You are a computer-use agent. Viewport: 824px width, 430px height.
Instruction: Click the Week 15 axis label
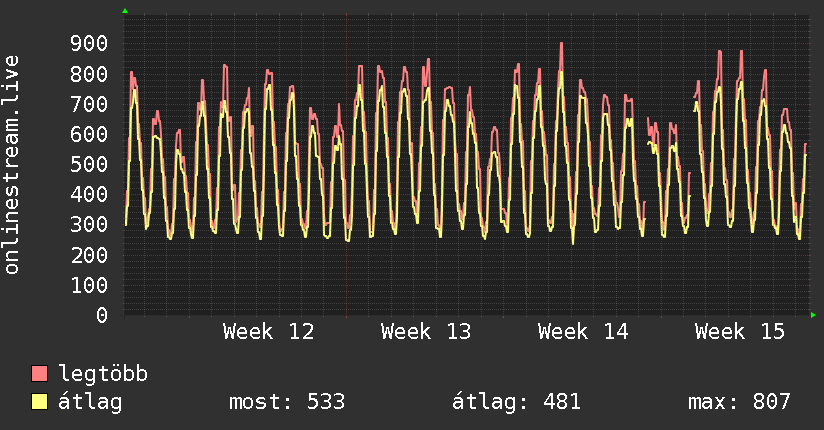(740, 332)
